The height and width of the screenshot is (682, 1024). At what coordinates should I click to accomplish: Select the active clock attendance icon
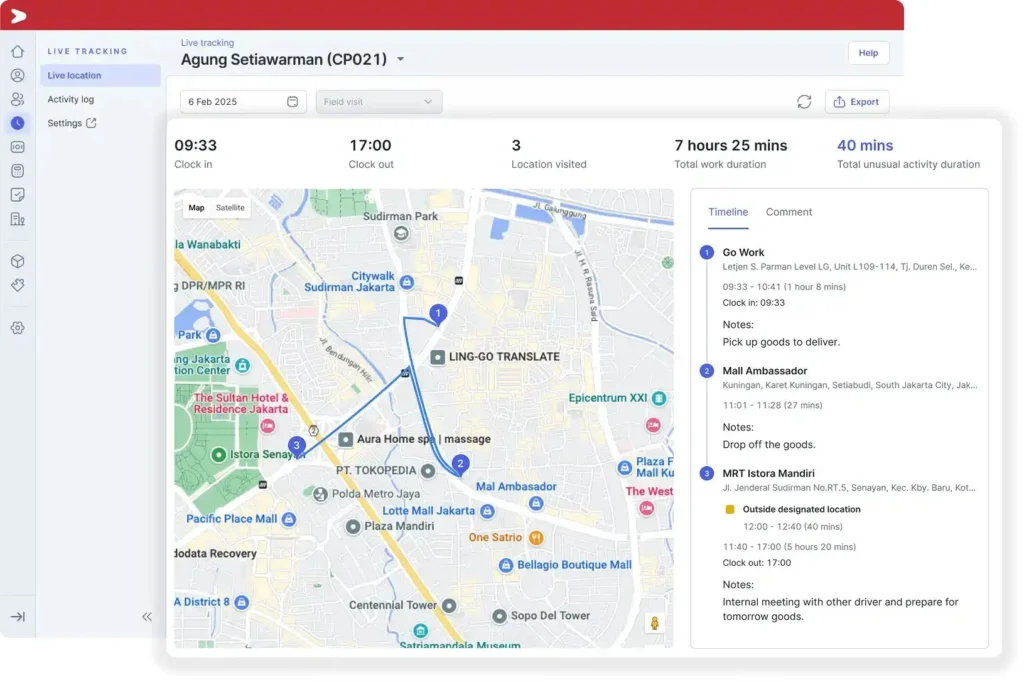tap(17, 123)
